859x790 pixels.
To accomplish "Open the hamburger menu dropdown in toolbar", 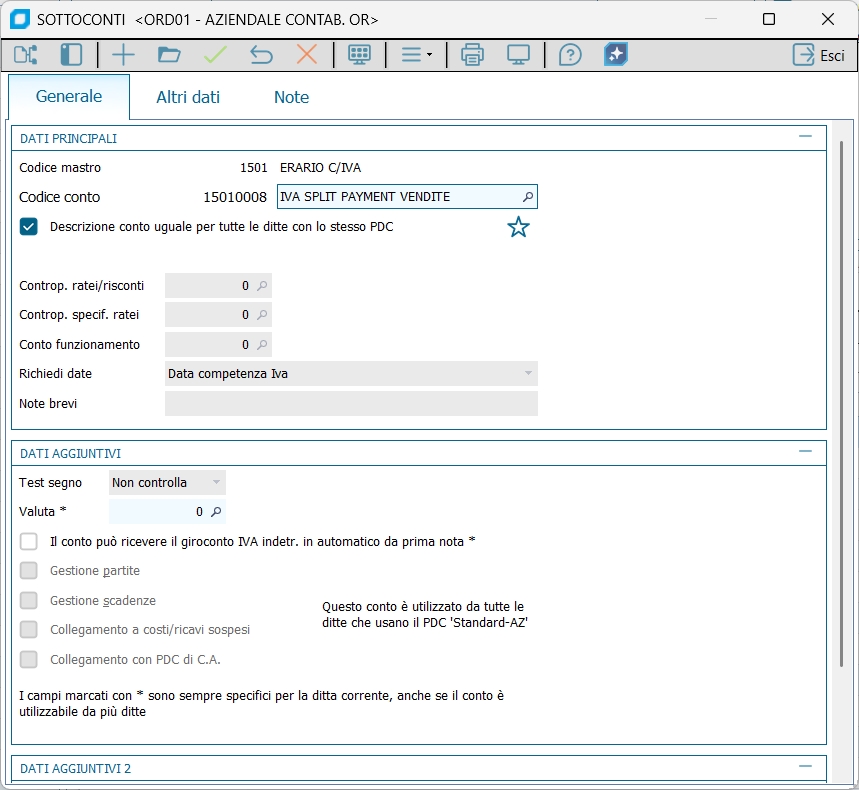I will coord(416,55).
